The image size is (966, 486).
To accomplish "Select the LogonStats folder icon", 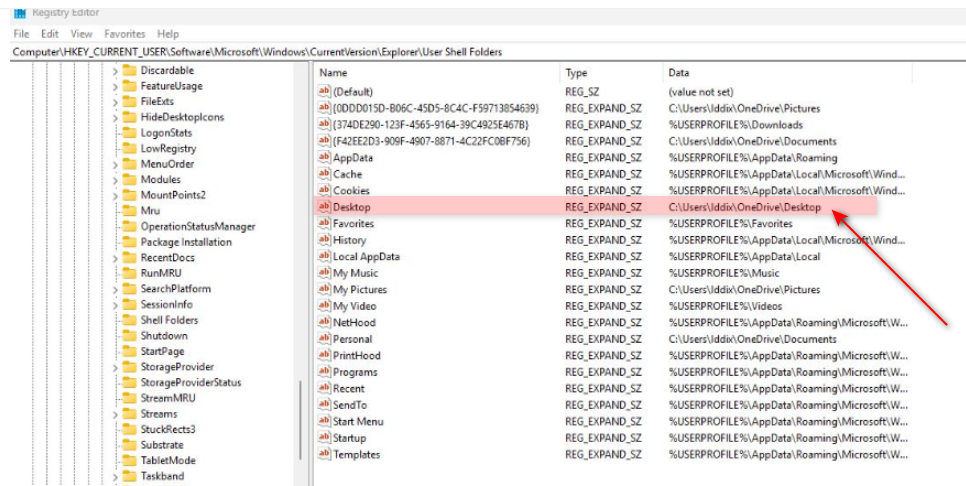I will coord(129,132).
